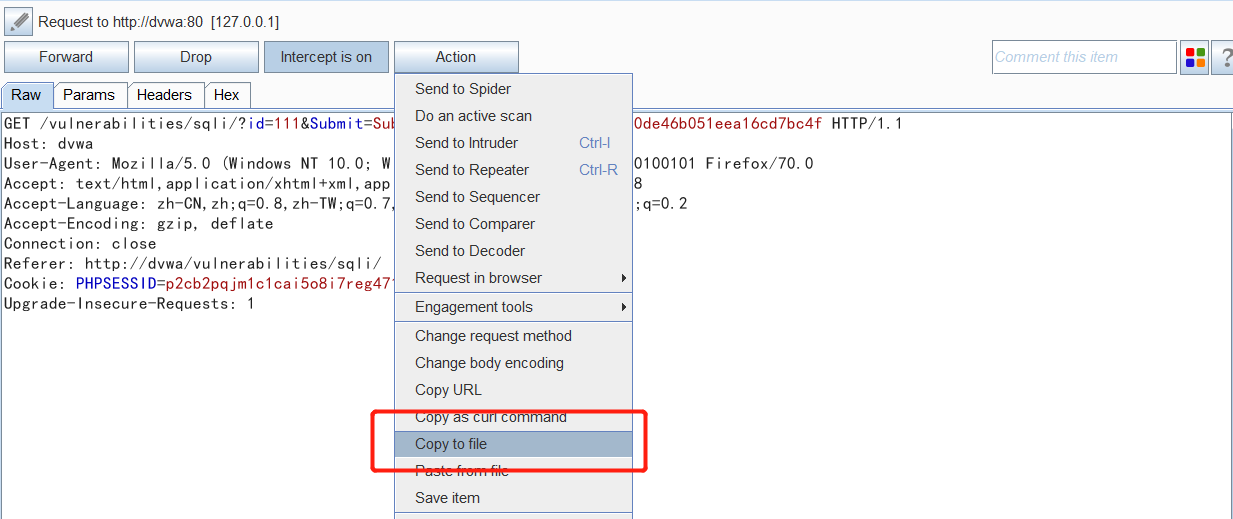Click the Host: dvwa header line
1233x519 pixels.
point(48,144)
